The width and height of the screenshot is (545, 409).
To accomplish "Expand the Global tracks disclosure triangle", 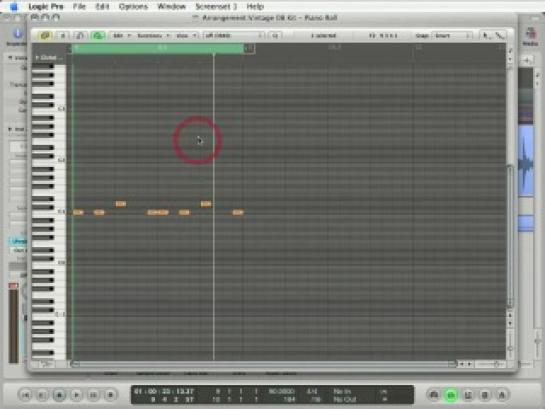I will pos(37,57).
